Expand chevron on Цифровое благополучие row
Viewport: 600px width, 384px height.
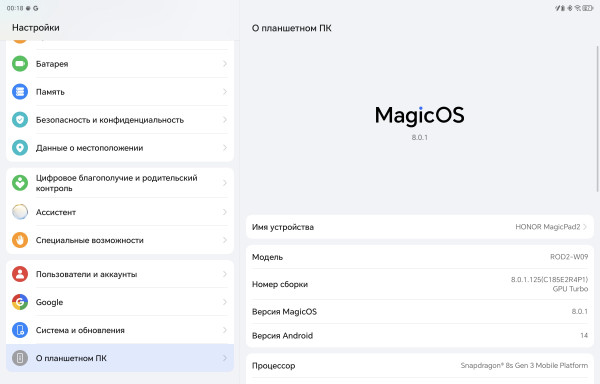pos(225,183)
